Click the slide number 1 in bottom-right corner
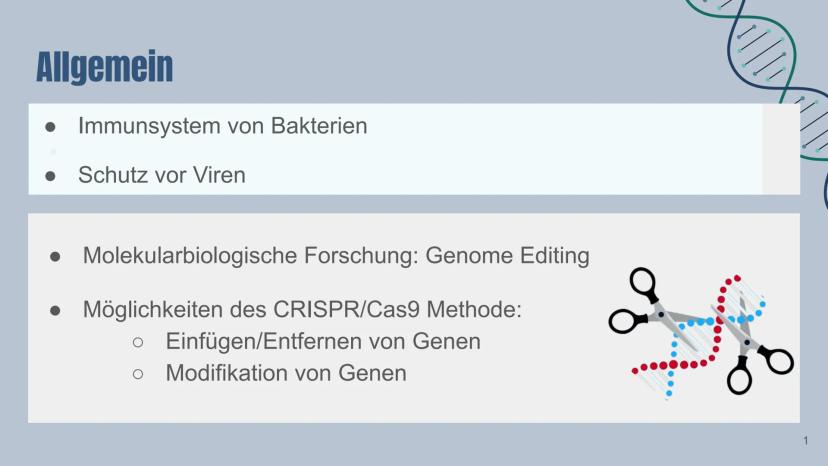828x466 pixels. click(x=805, y=442)
